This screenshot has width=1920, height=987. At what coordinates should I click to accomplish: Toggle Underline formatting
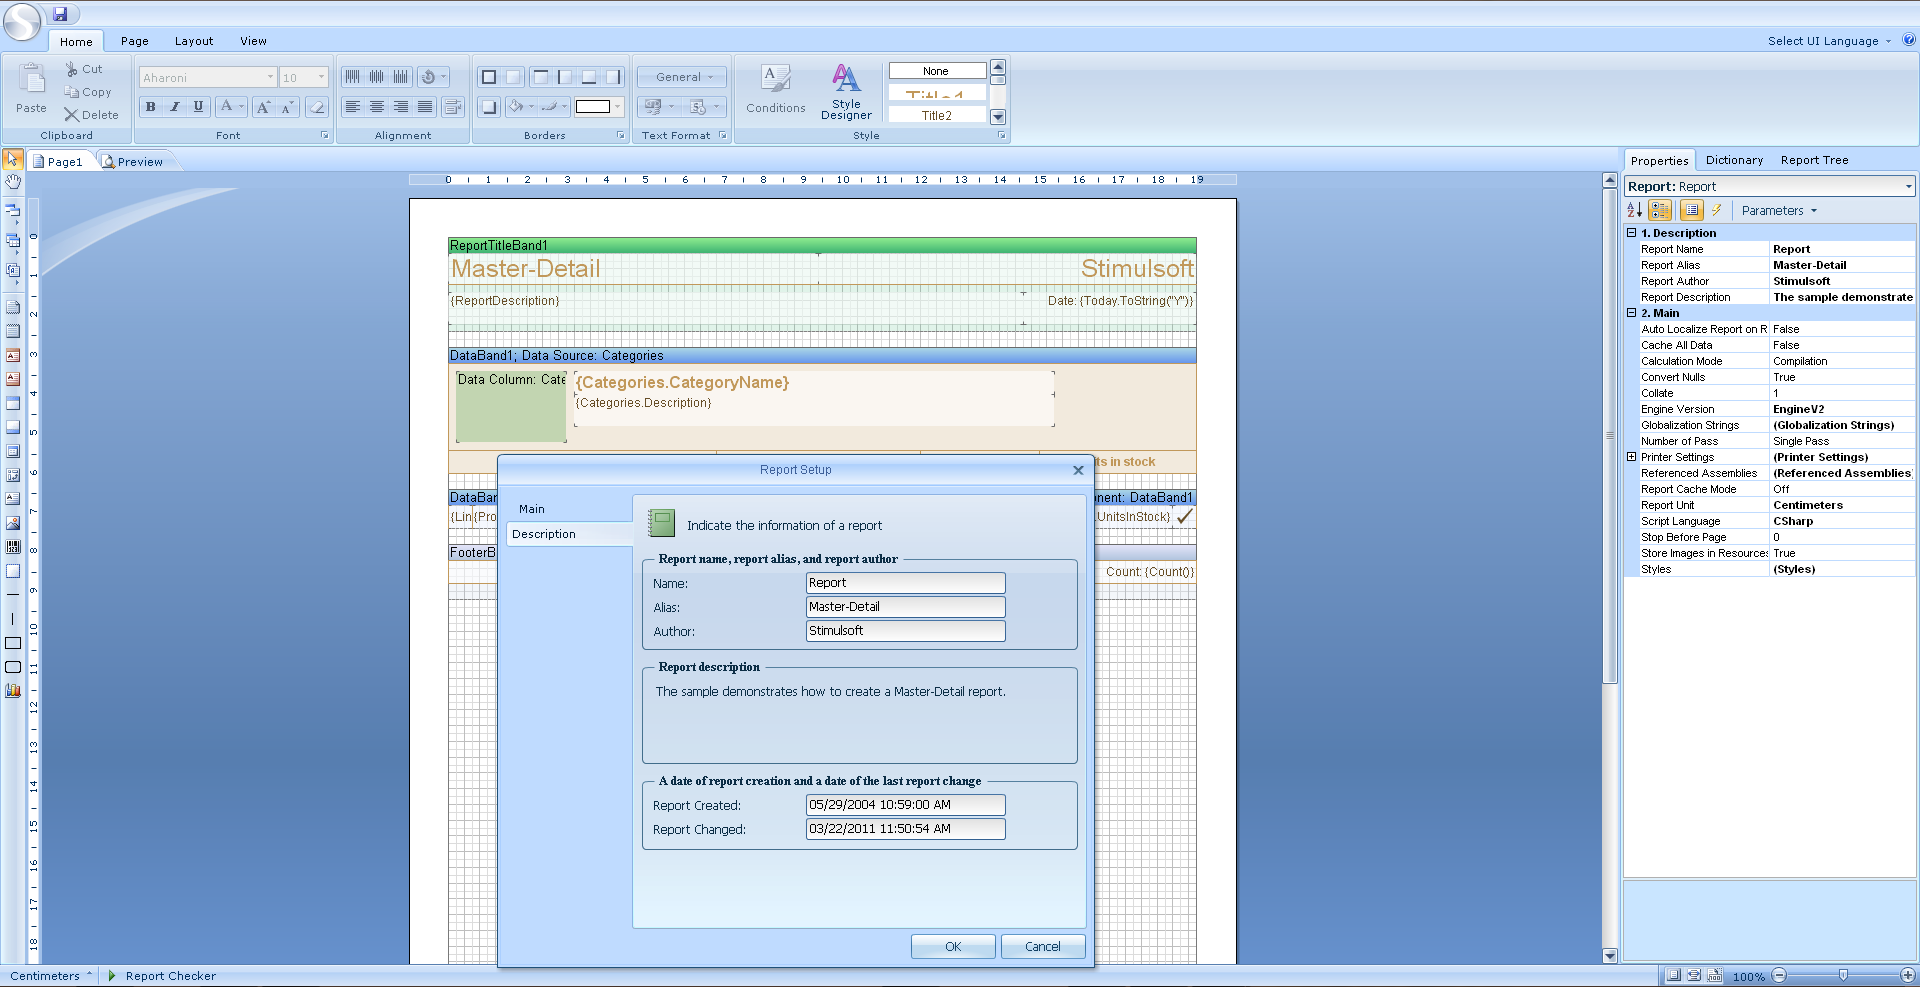tap(198, 107)
